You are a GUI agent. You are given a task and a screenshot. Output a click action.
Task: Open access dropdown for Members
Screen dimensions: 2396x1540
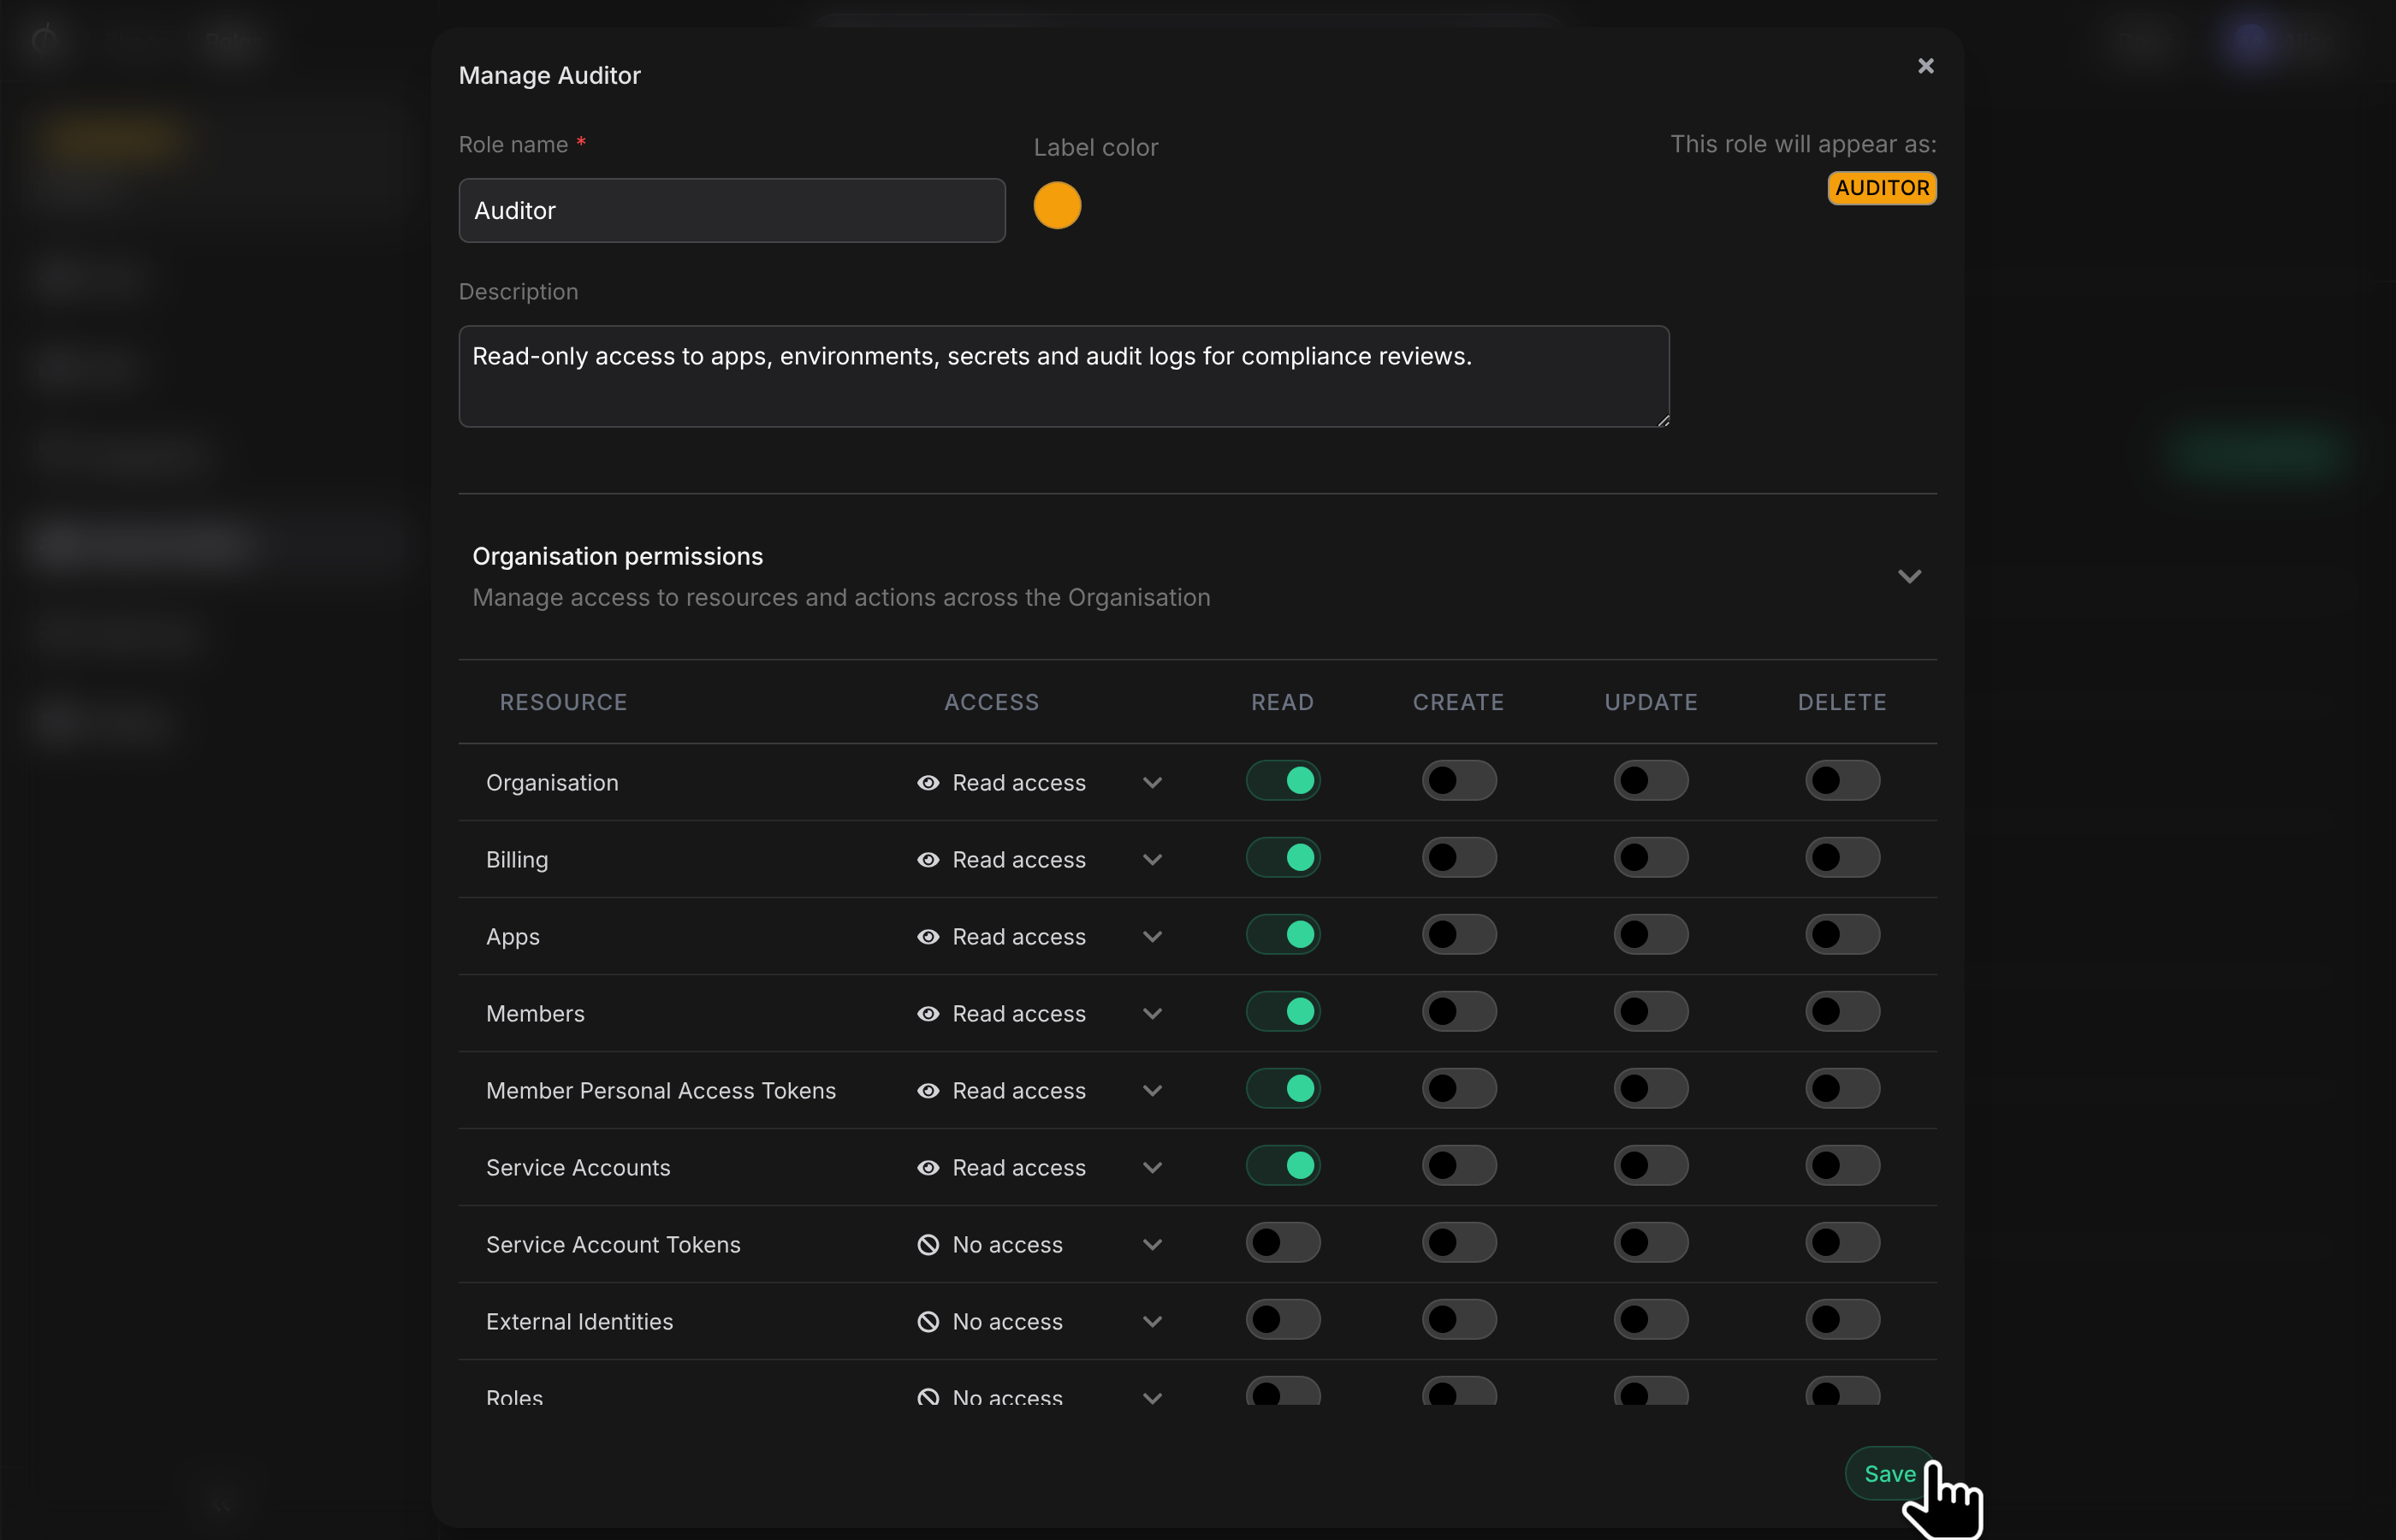click(1152, 1014)
